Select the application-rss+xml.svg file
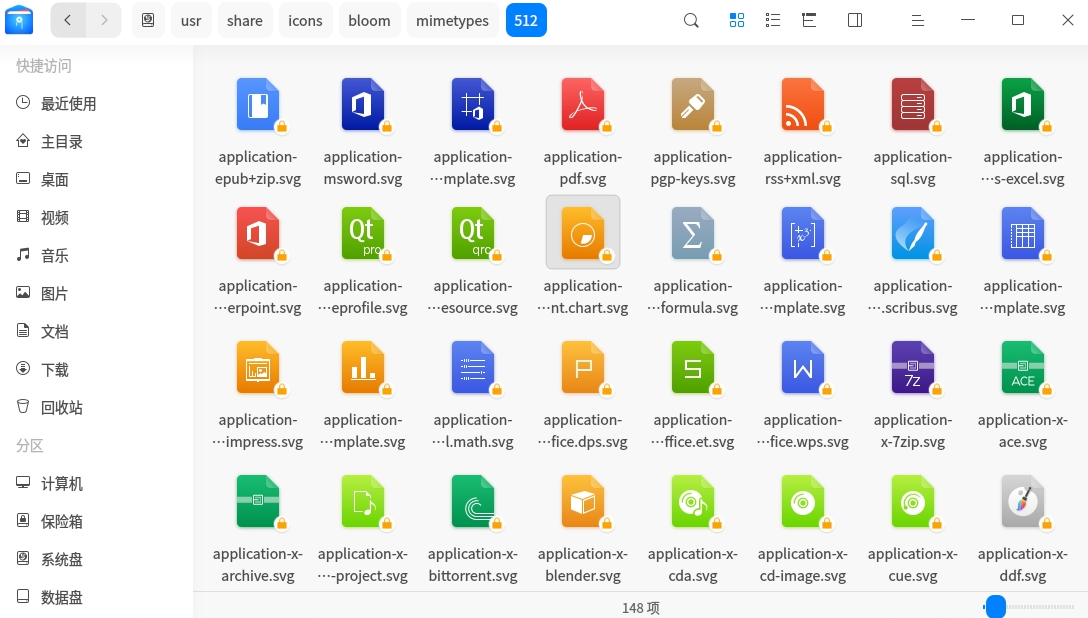 (803, 104)
